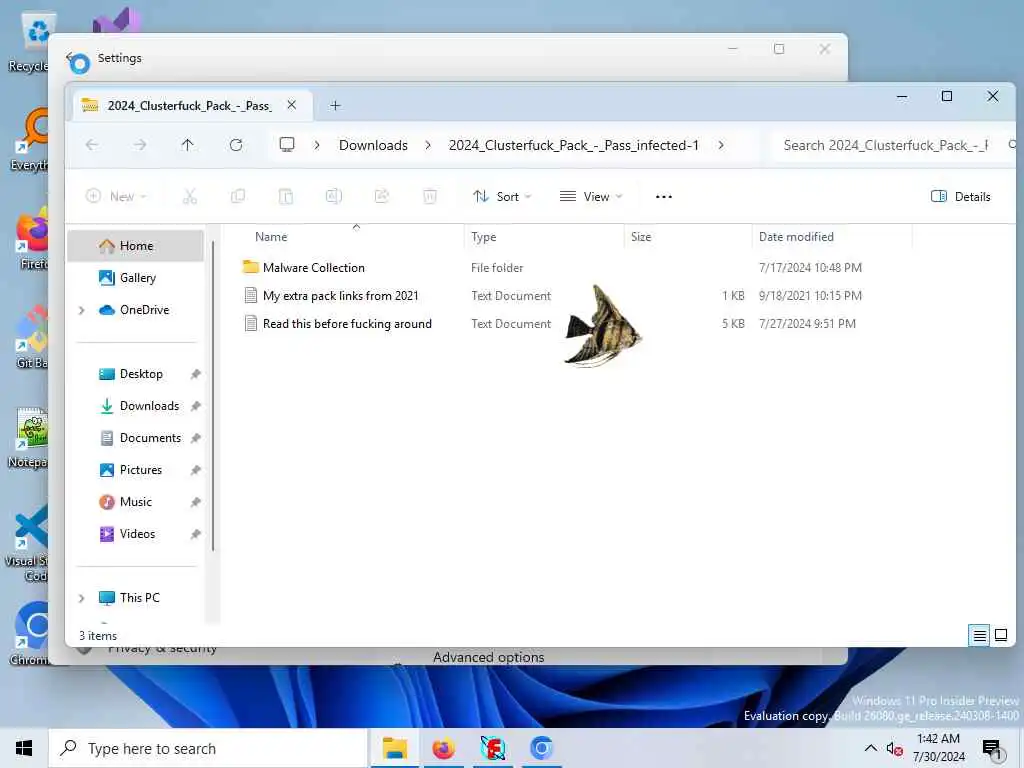This screenshot has width=1024, height=768.
Task: Open the New item dropdown
Action: [x=116, y=197]
